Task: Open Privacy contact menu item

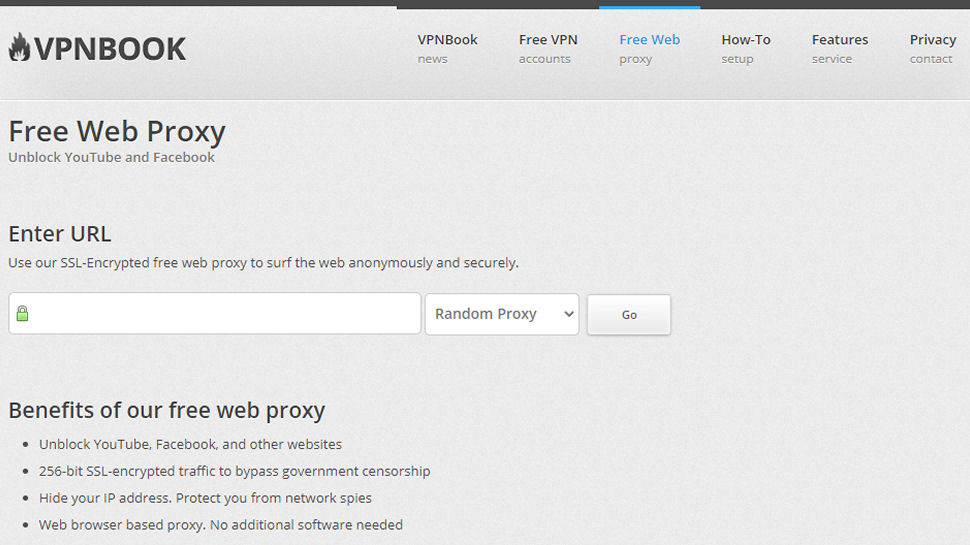Action: click(933, 49)
